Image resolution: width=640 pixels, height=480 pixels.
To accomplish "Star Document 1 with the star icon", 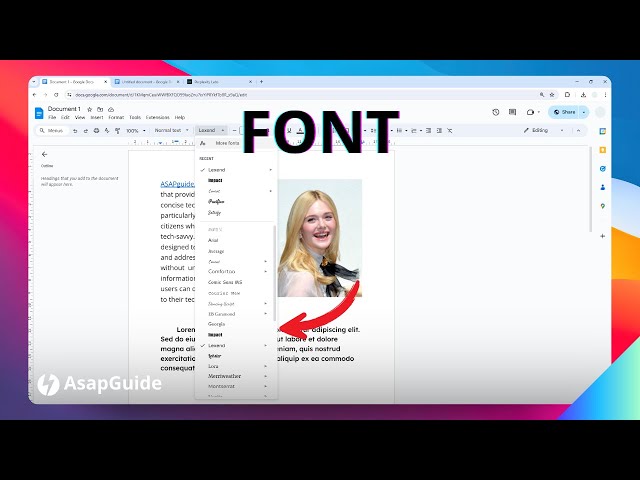I will tap(90, 109).
